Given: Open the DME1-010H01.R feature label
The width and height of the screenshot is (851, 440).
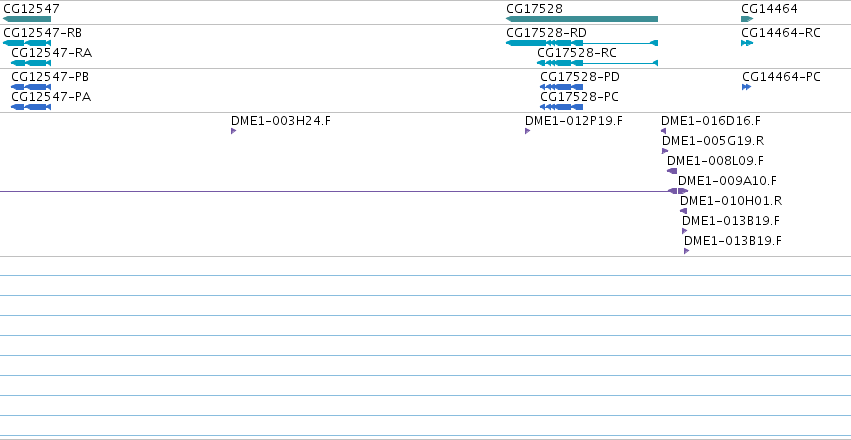Looking at the screenshot, I should [x=731, y=201].
